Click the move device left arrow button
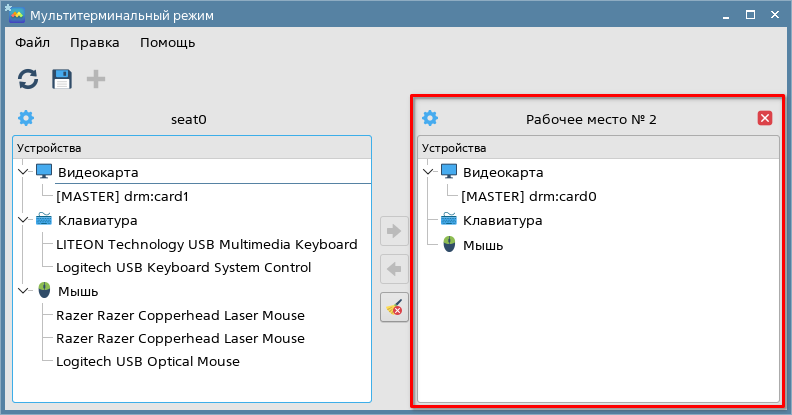This screenshot has height=415, width=792. point(395,269)
